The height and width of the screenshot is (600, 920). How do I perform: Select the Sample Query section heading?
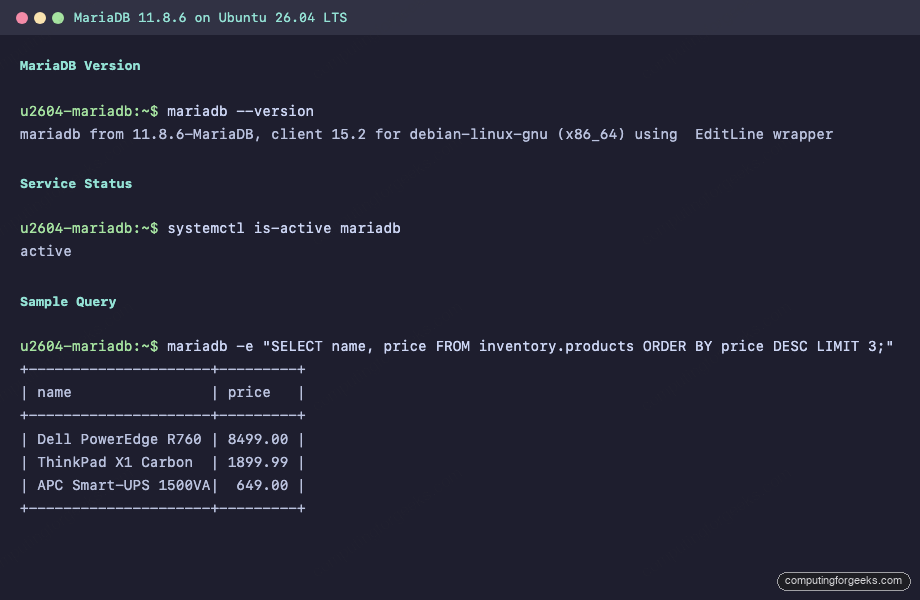pyautogui.click(x=67, y=301)
